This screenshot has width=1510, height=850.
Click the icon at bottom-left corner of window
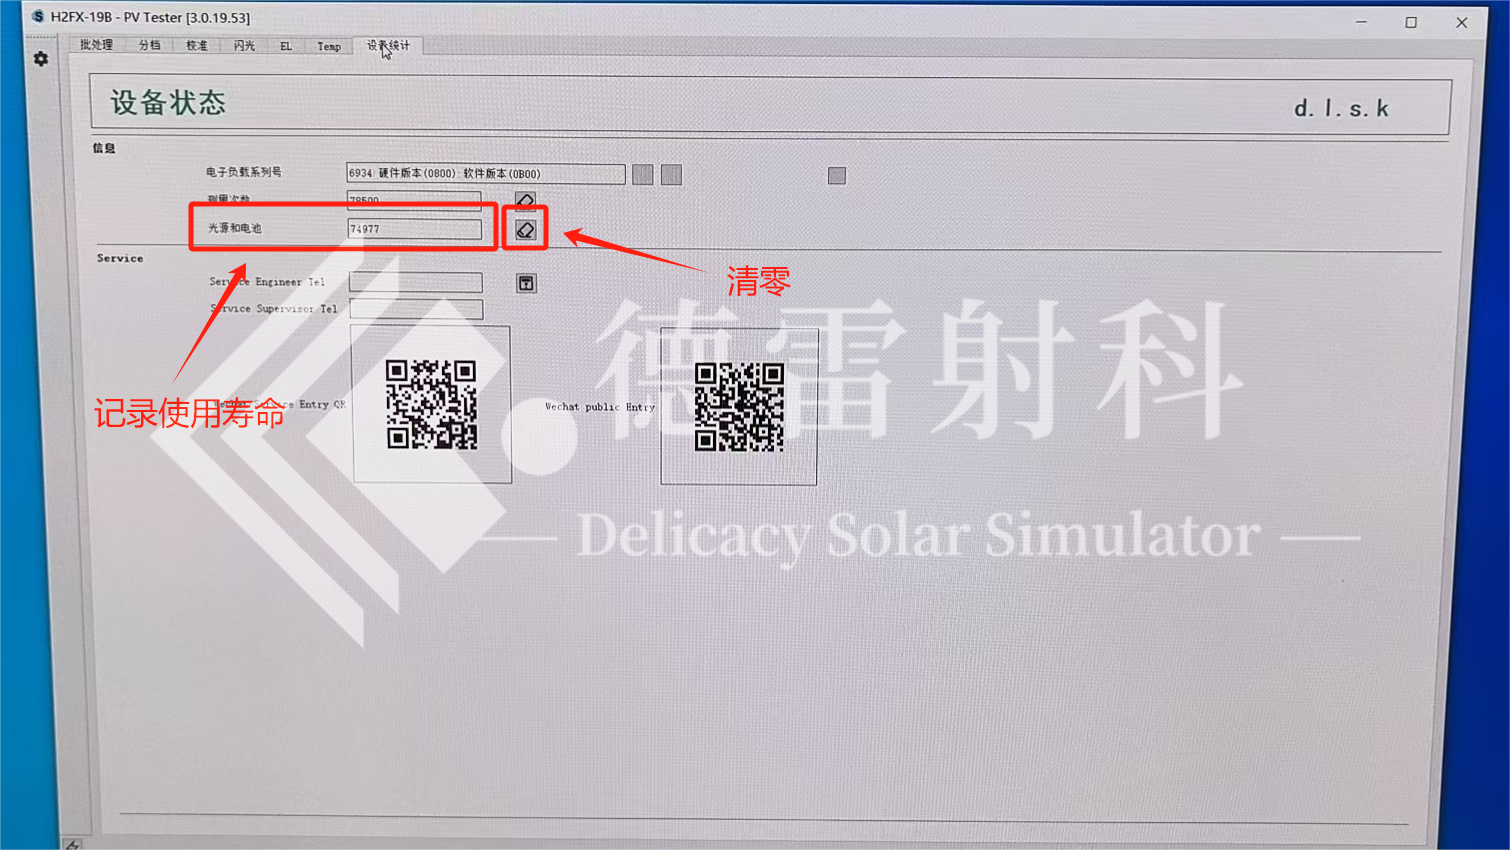[x=72, y=845]
